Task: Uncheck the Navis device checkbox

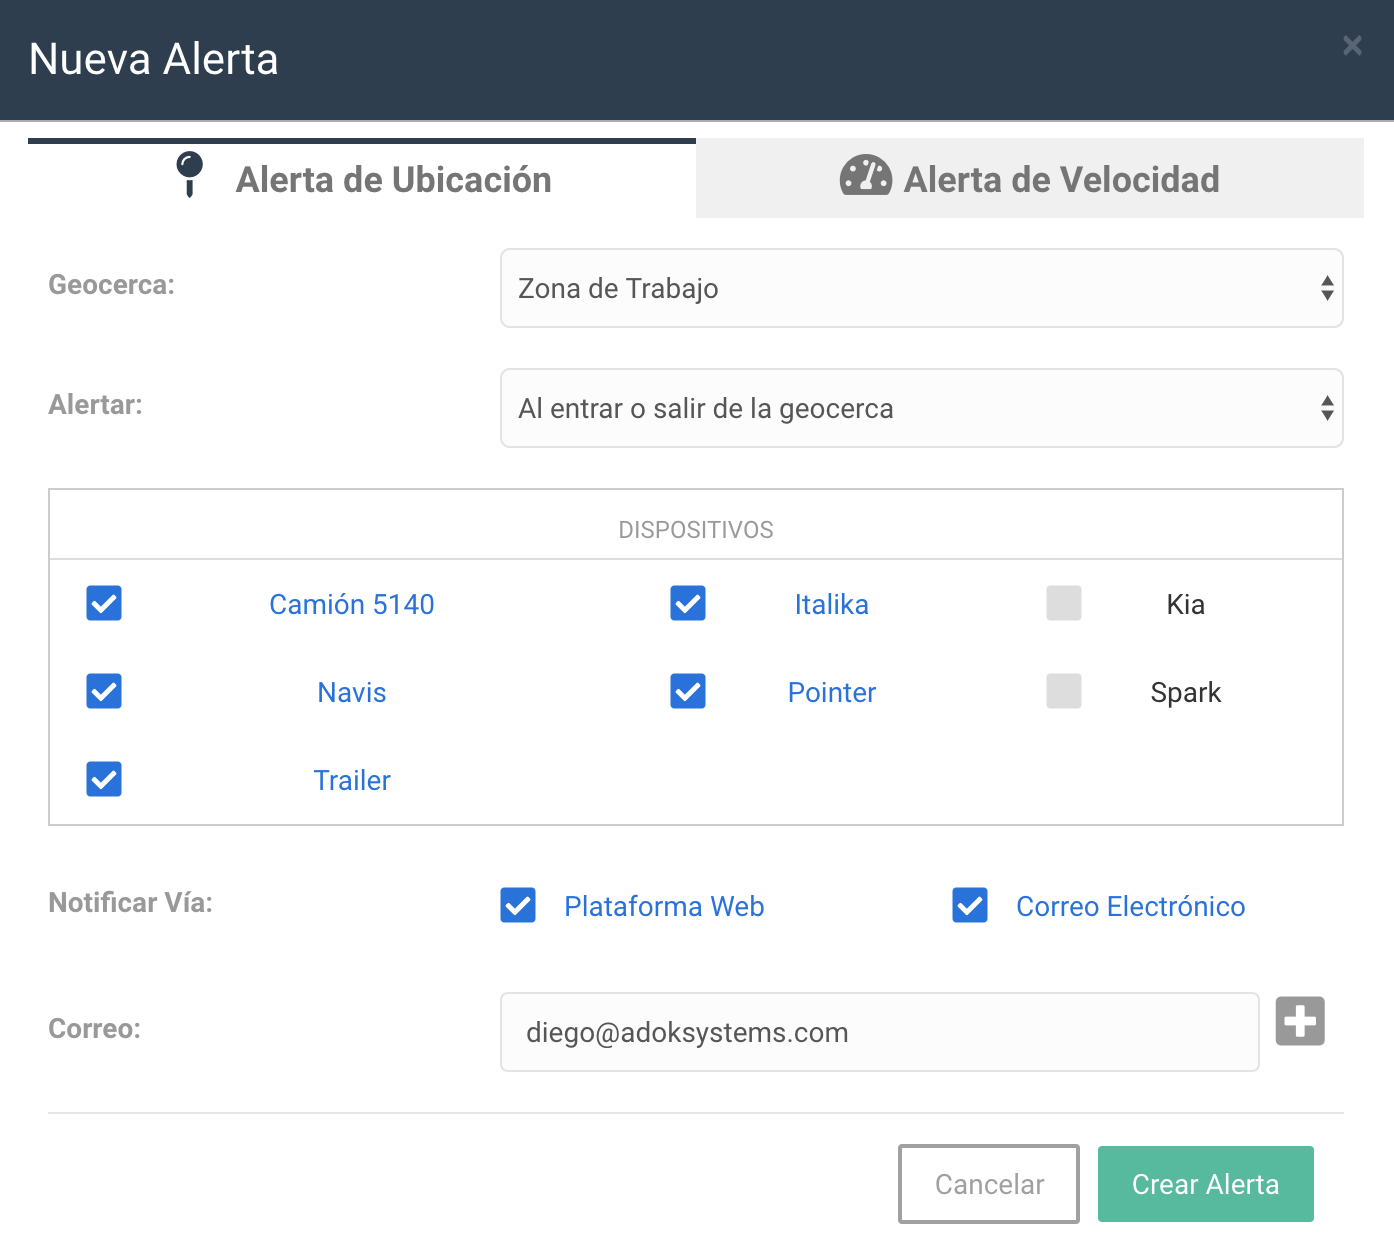Action: click(104, 691)
